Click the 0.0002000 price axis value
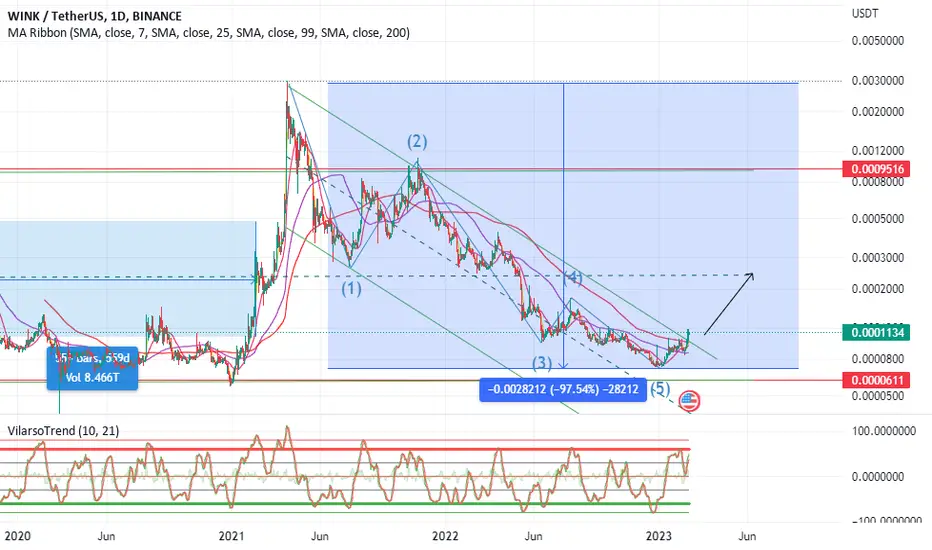This screenshot has width=932, height=550. click(878, 289)
